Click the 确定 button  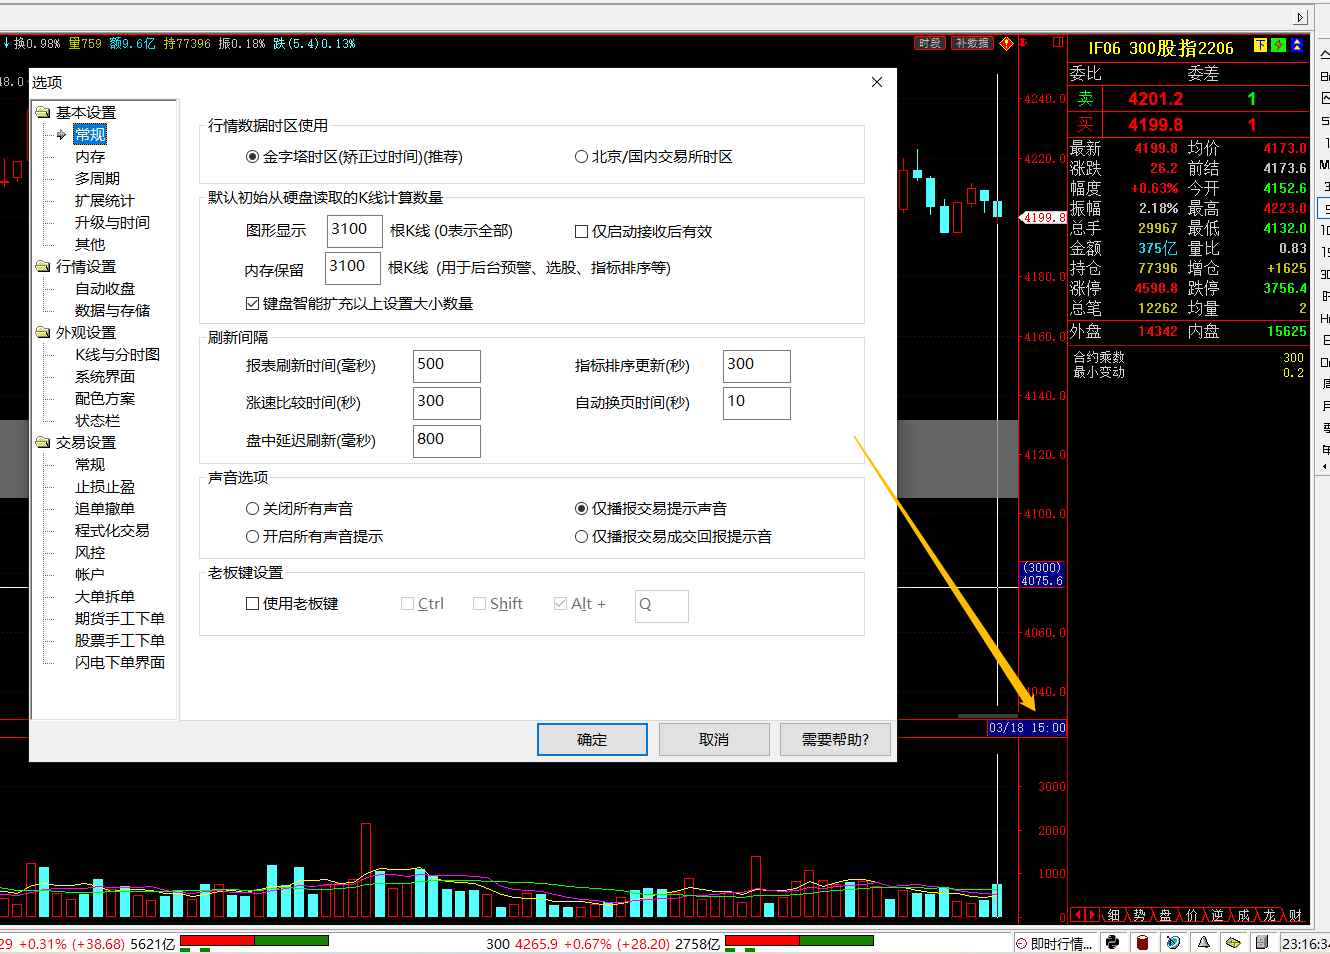[x=592, y=739]
